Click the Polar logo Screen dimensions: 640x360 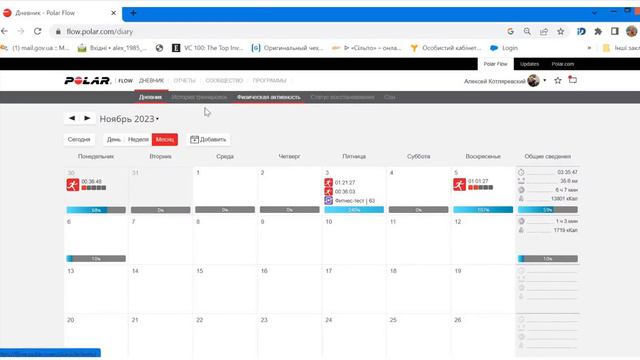[87, 80]
